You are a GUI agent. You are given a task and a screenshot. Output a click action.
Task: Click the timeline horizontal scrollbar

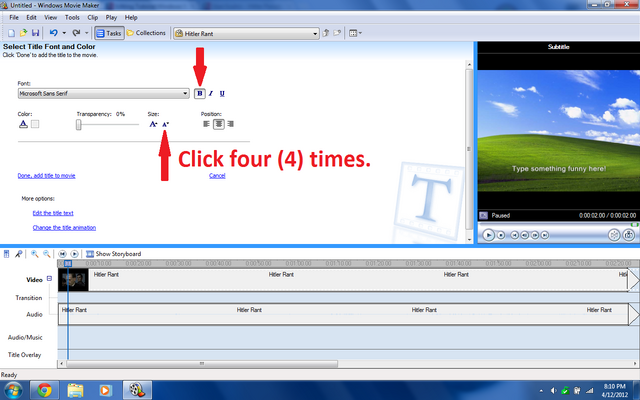pos(202,363)
